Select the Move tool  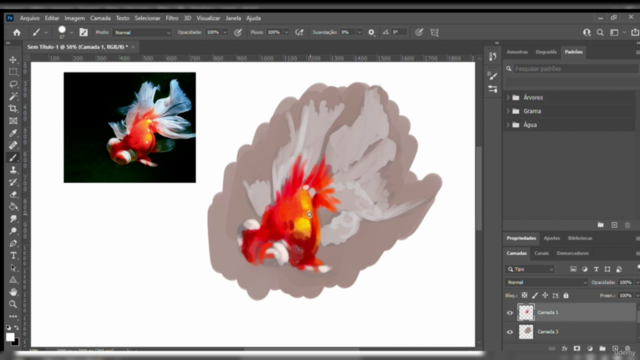[13, 60]
